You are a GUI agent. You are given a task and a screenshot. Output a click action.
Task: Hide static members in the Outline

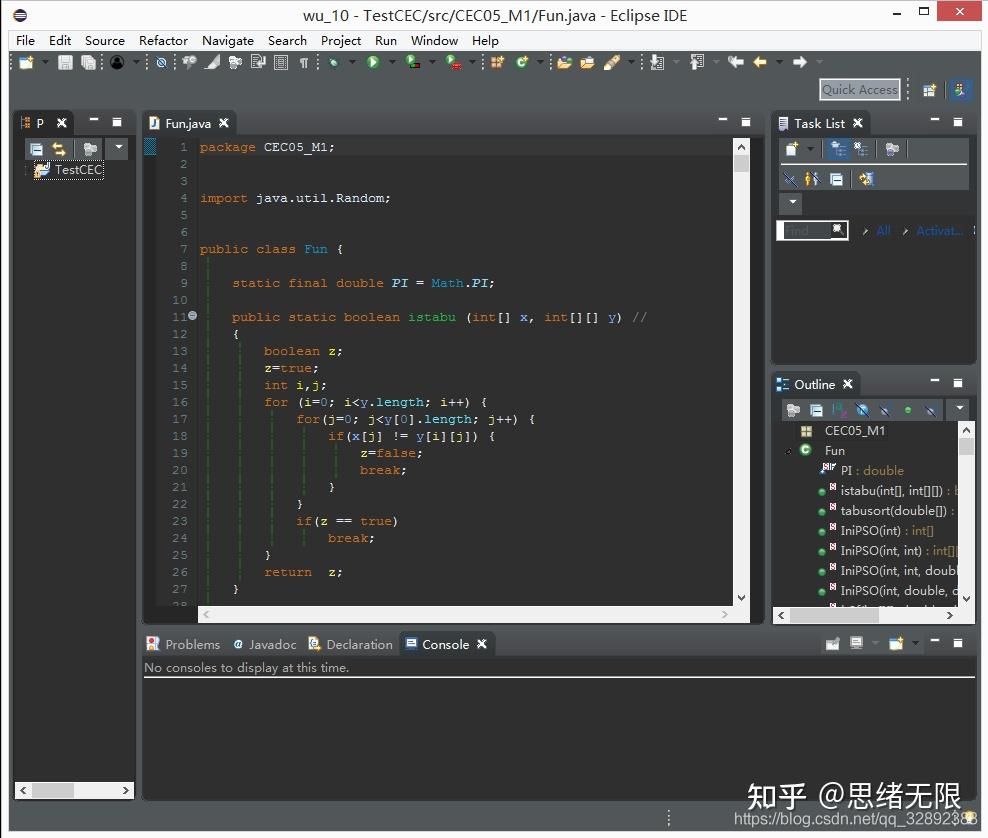tap(885, 410)
